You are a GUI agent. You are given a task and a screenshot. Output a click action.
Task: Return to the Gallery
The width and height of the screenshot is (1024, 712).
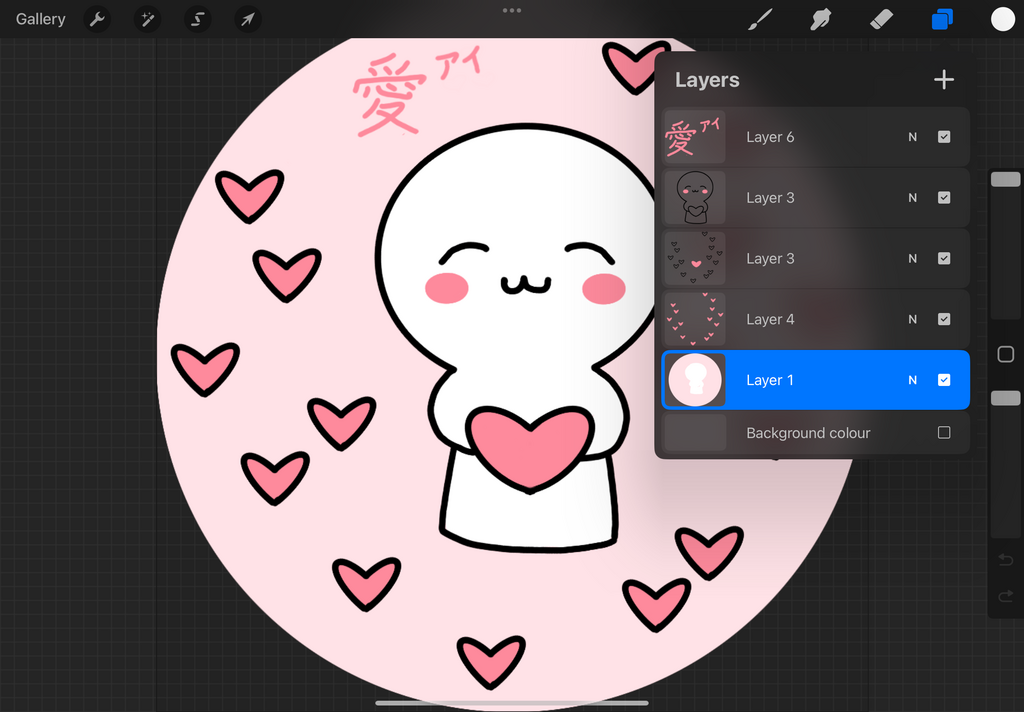pyautogui.click(x=40, y=19)
